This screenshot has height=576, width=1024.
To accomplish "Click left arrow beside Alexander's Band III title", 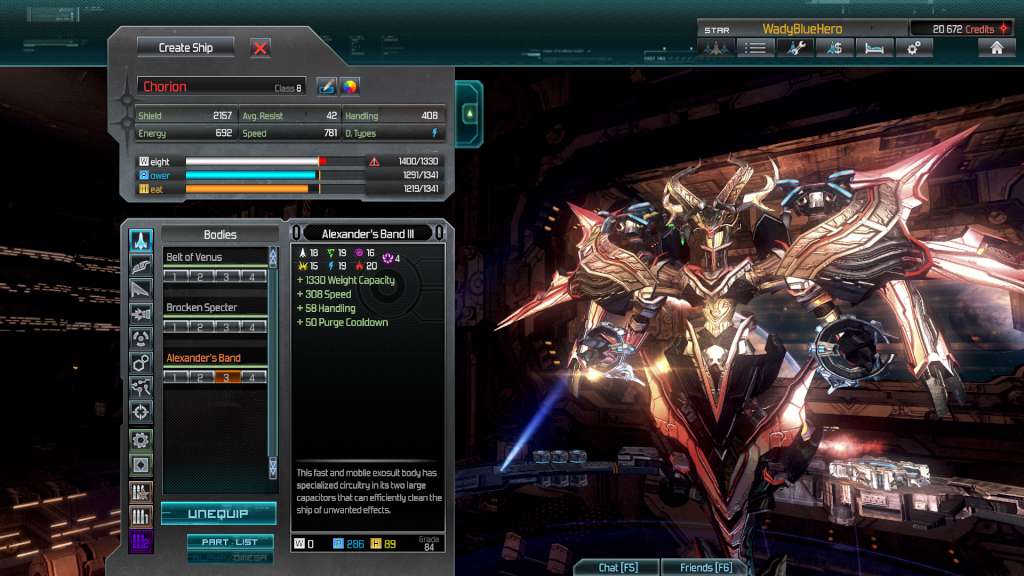I will coord(296,232).
